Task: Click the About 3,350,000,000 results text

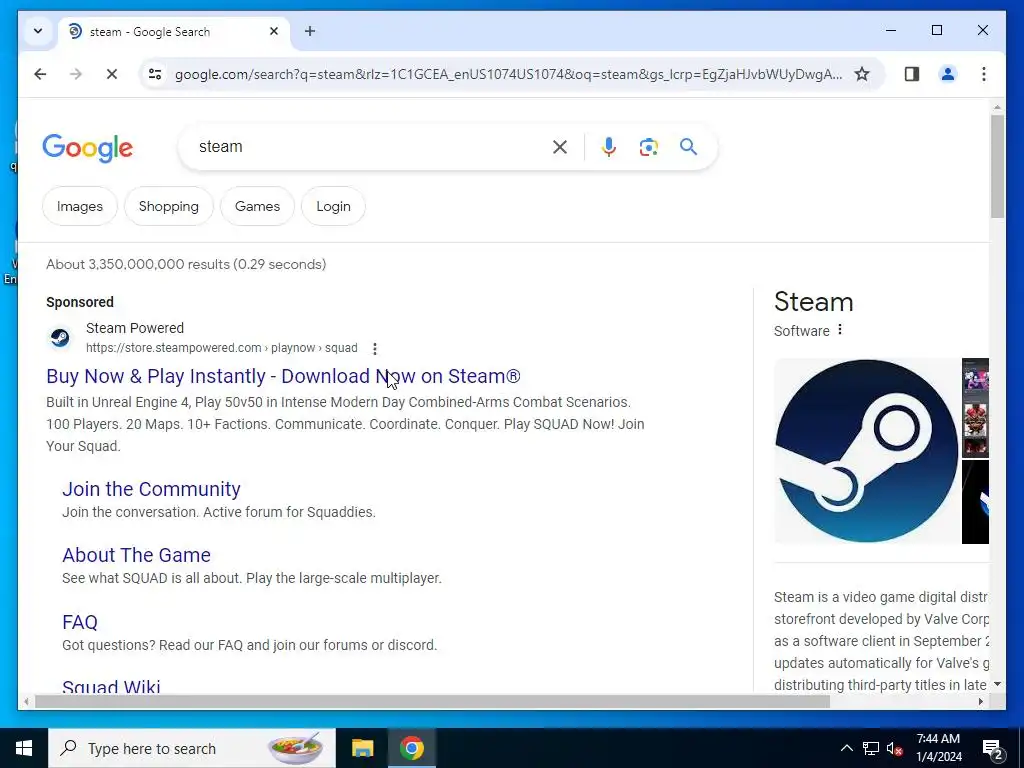Action: pyautogui.click(x=186, y=264)
